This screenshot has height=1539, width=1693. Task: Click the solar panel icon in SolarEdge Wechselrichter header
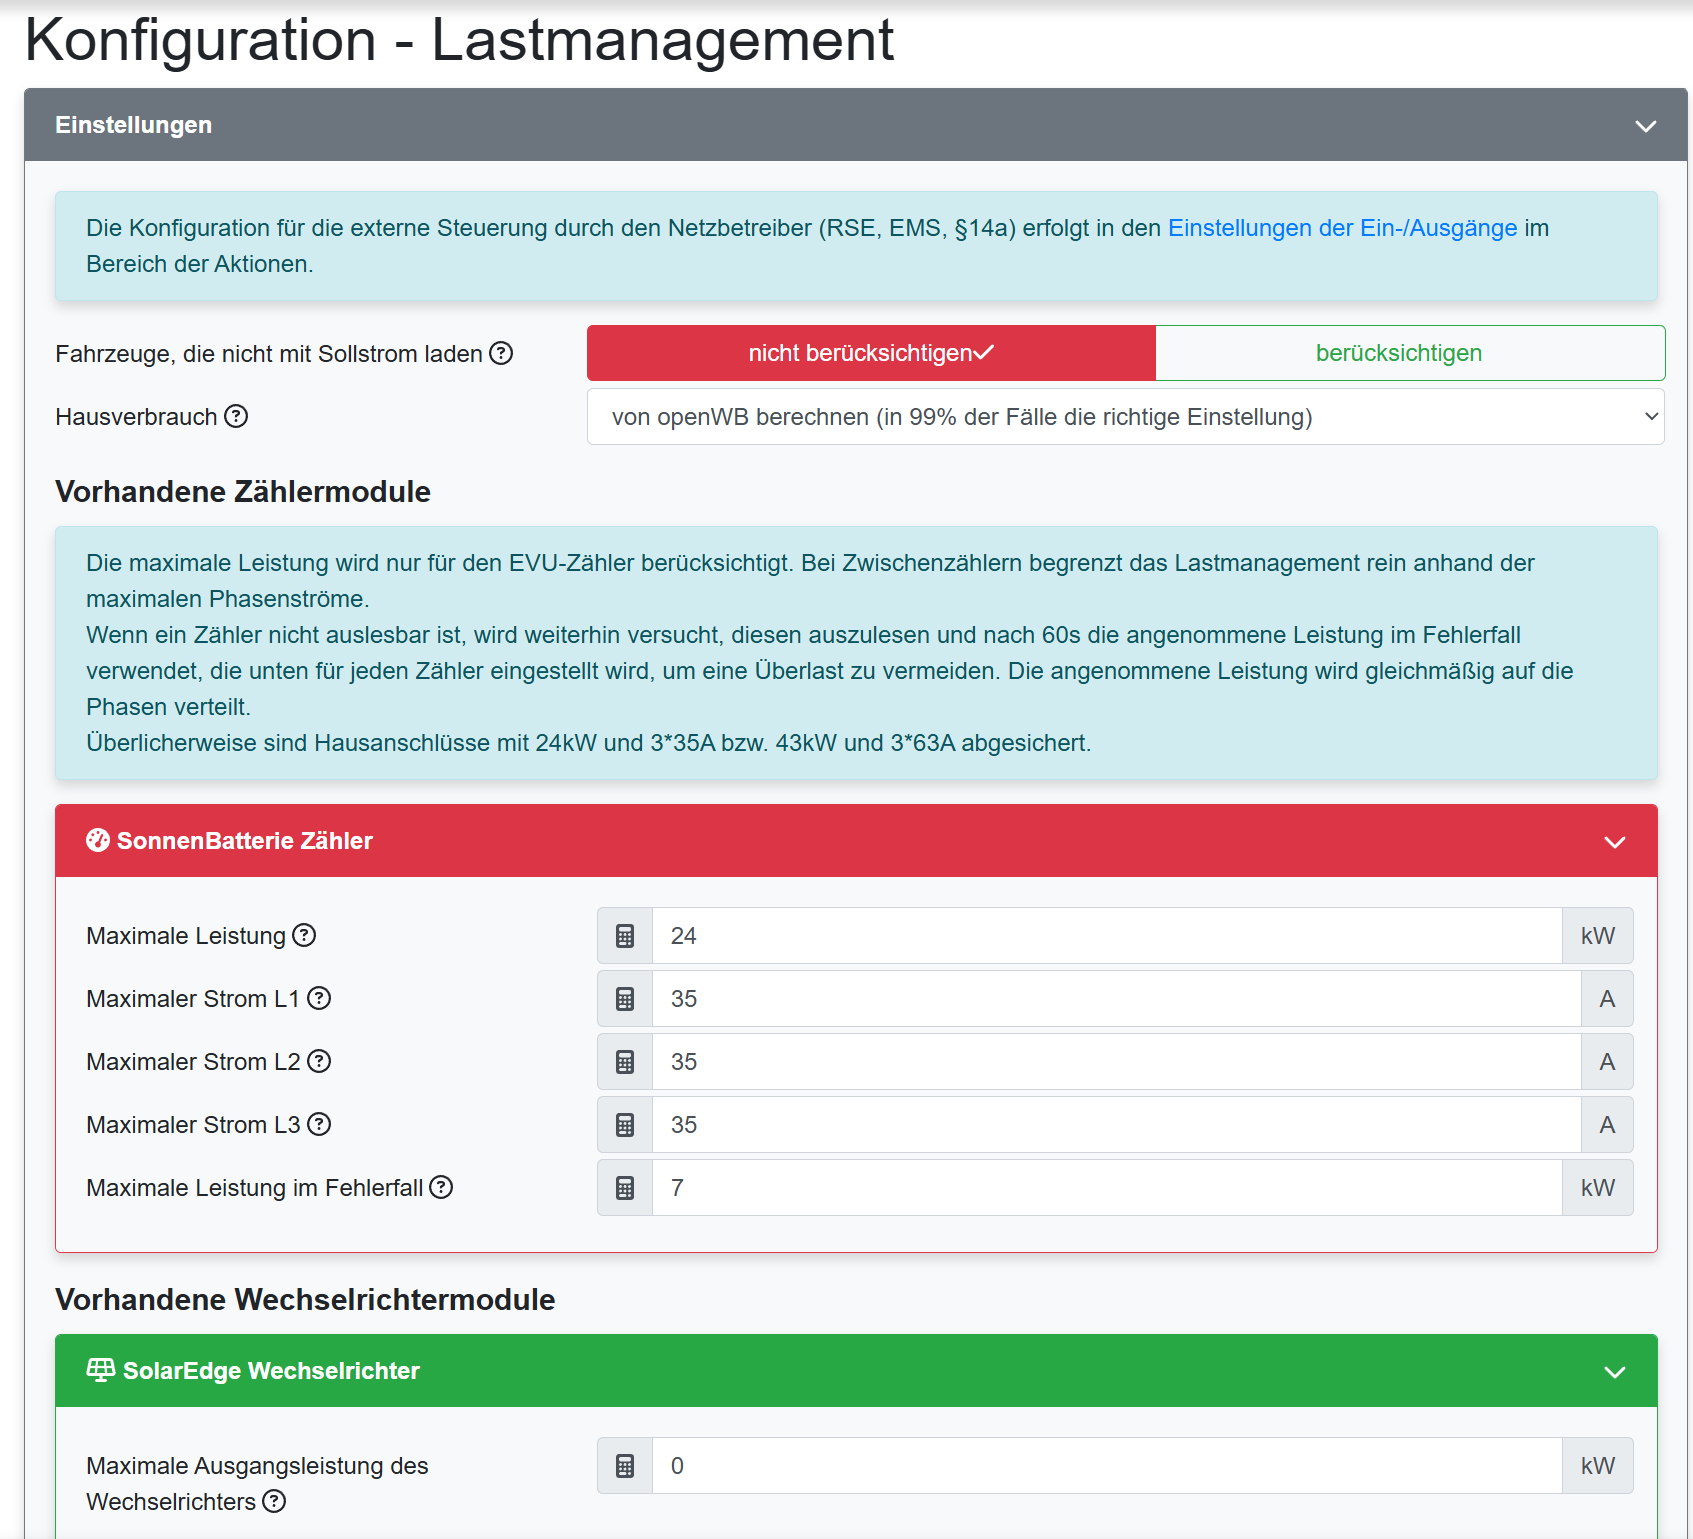pyautogui.click(x=99, y=1370)
